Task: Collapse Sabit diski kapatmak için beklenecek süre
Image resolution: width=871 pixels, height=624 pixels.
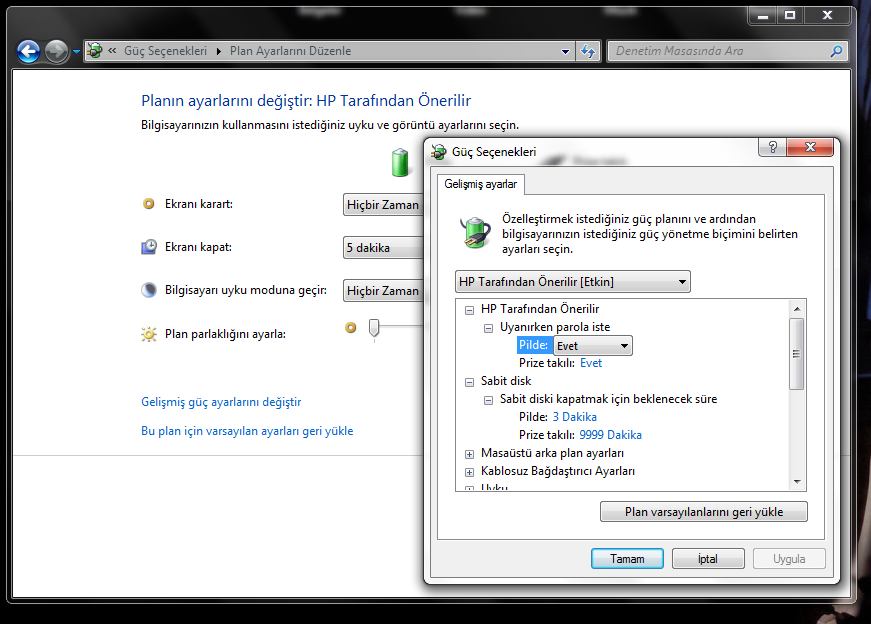Action: click(x=488, y=400)
